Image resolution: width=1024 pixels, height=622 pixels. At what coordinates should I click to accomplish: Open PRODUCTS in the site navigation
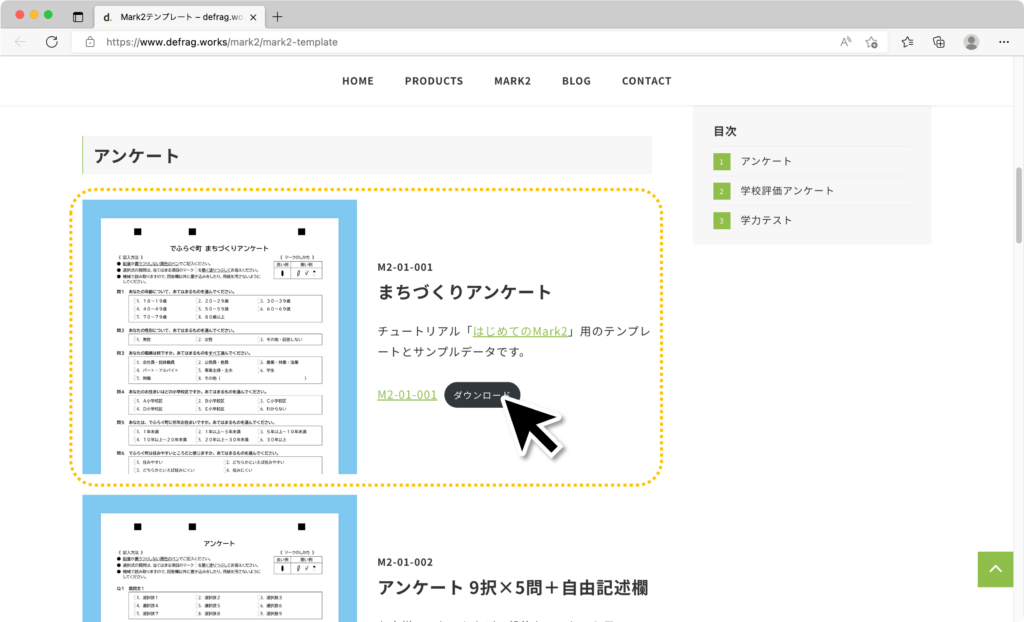pyautogui.click(x=434, y=81)
